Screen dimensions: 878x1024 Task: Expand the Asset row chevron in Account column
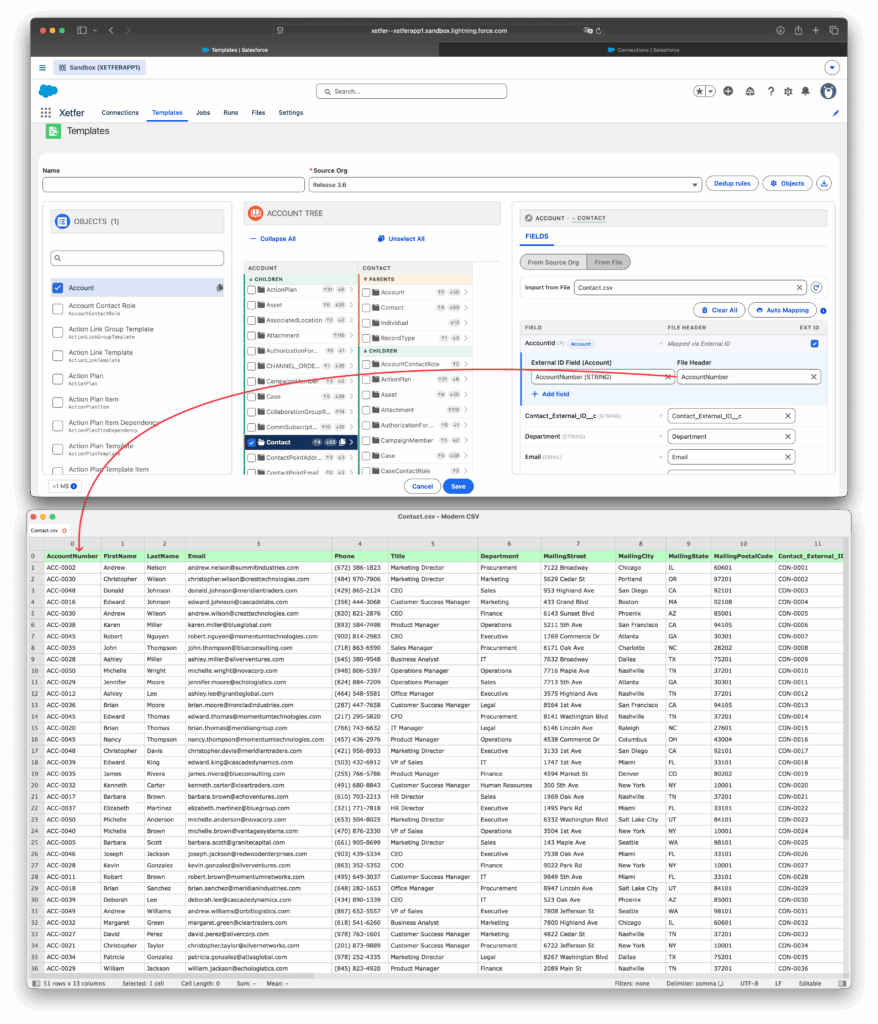pos(351,305)
